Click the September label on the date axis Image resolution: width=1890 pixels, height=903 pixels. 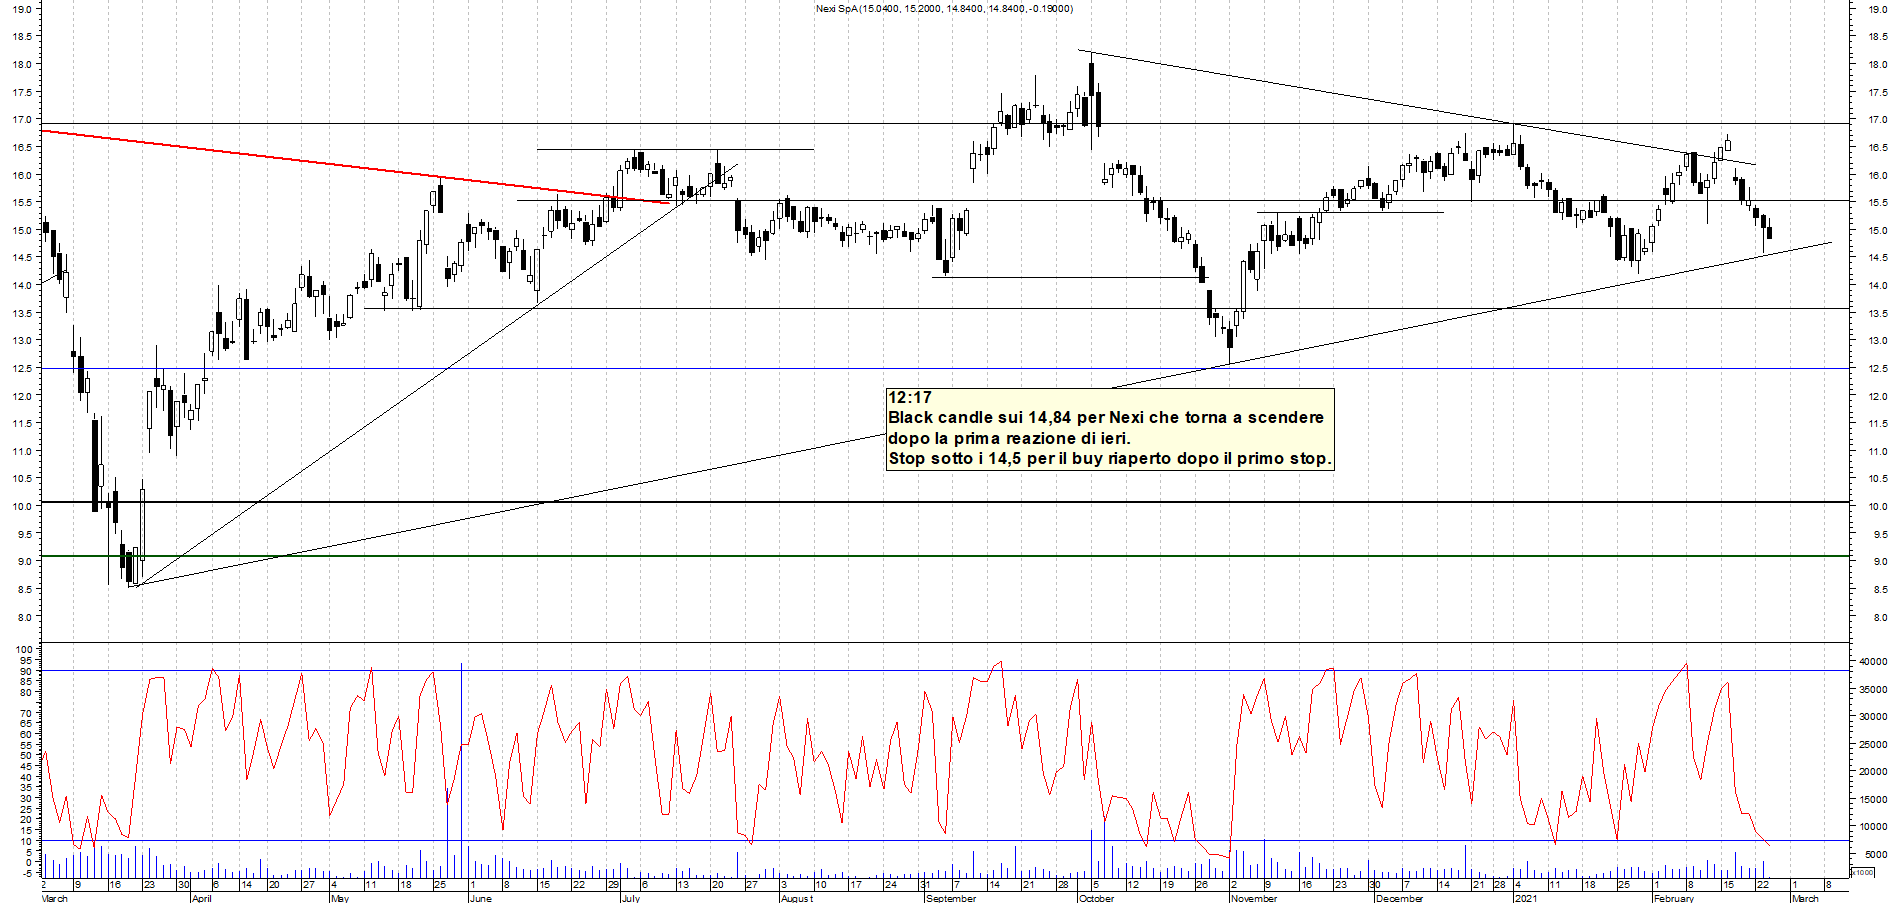click(x=951, y=898)
